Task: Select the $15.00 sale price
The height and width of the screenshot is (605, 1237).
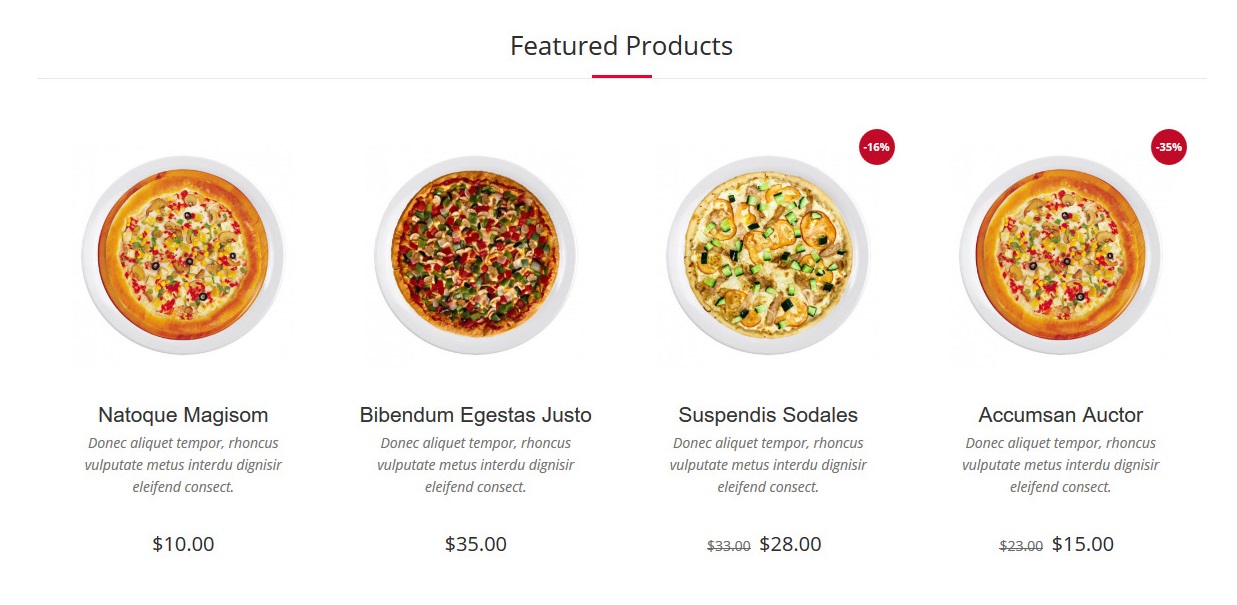Action: point(1082,544)
